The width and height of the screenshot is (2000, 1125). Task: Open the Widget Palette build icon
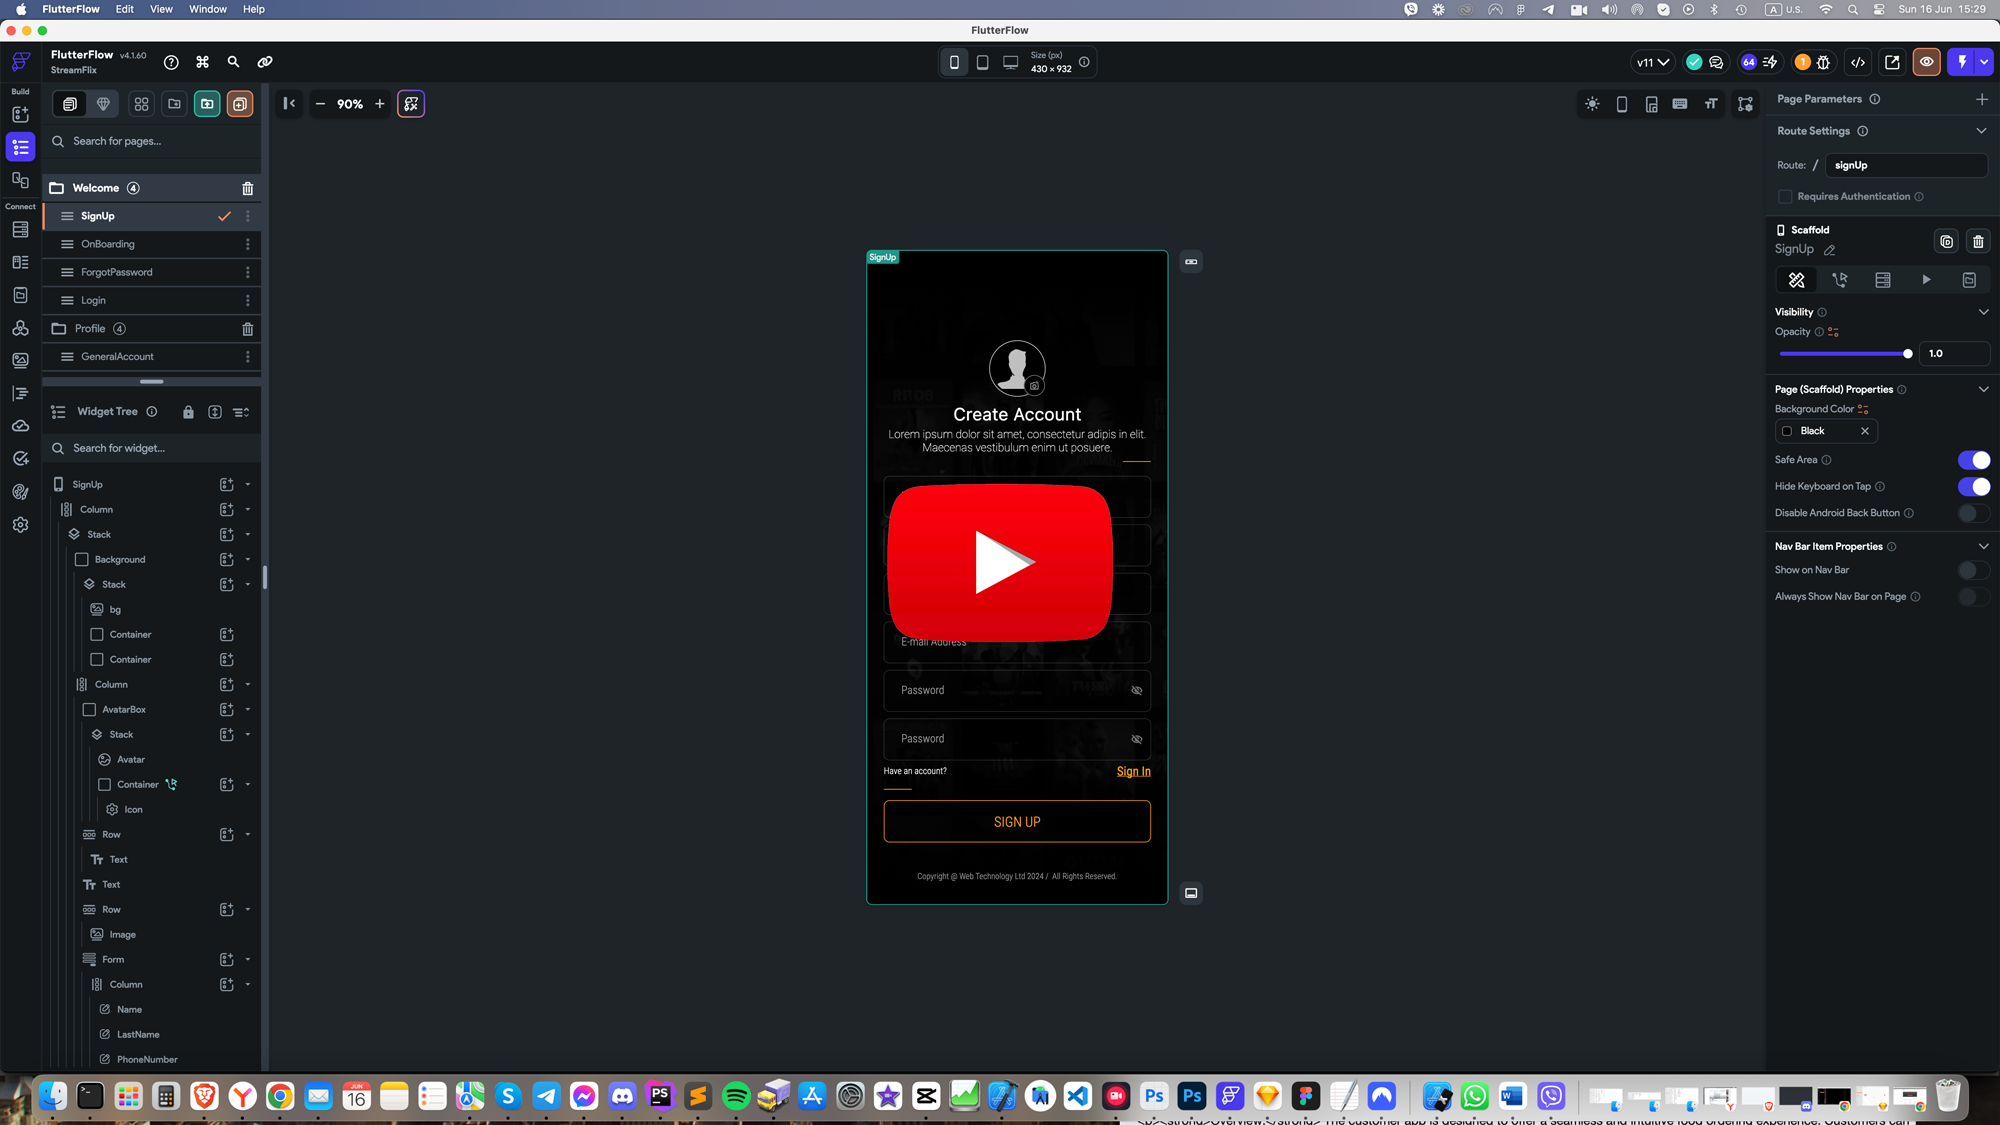20,114
